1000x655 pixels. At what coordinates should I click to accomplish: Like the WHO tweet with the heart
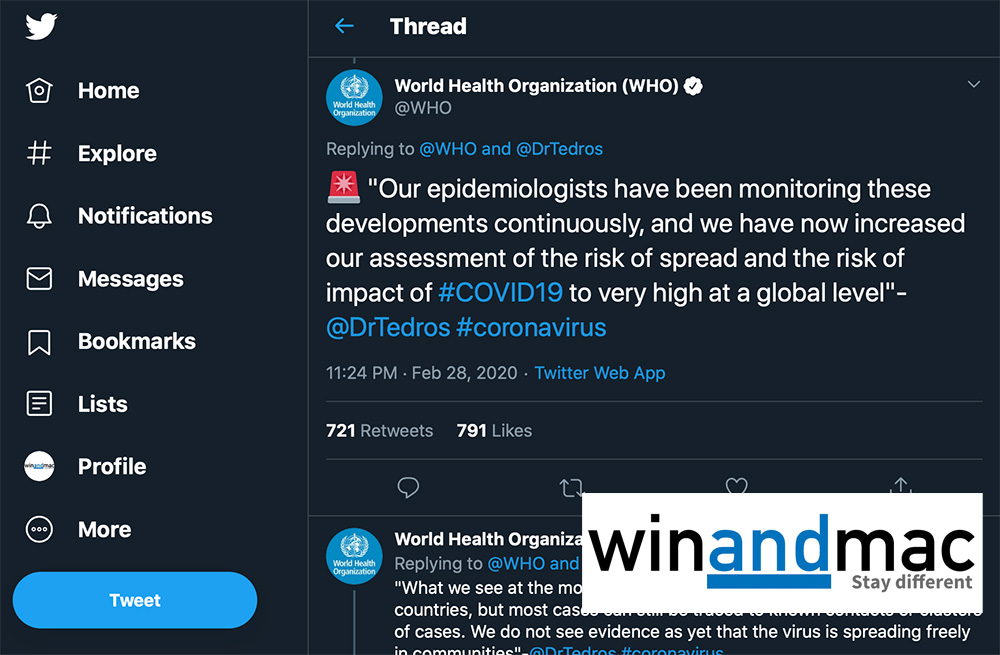(x=736, y=487)
